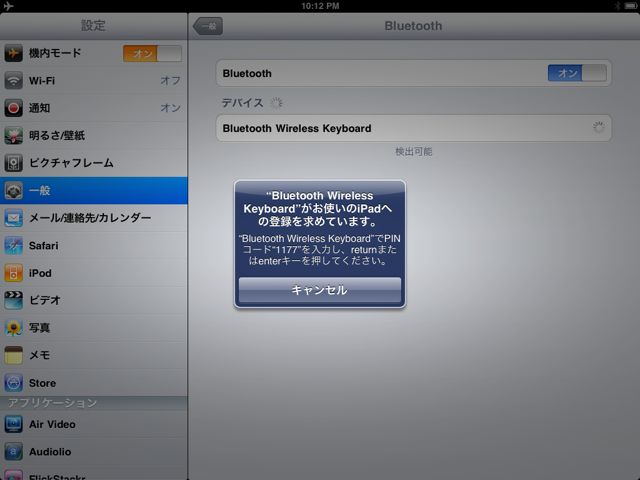Tap the Safari compass icon
The width and height of the screenshot is (640, 480).
click(x=13, y=246)
